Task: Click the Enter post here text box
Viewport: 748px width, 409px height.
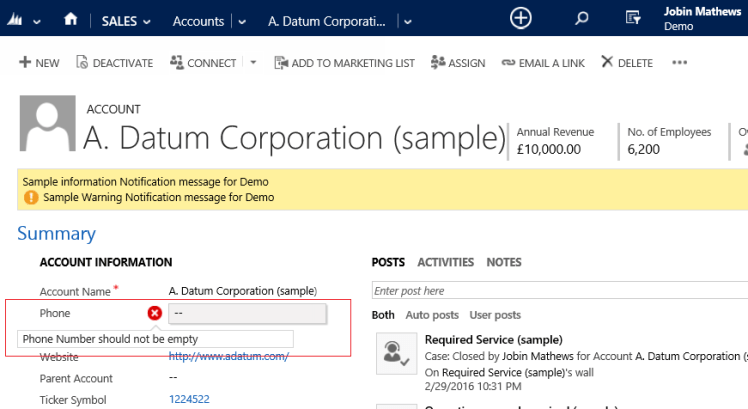Action: click(x=558, y=291)
